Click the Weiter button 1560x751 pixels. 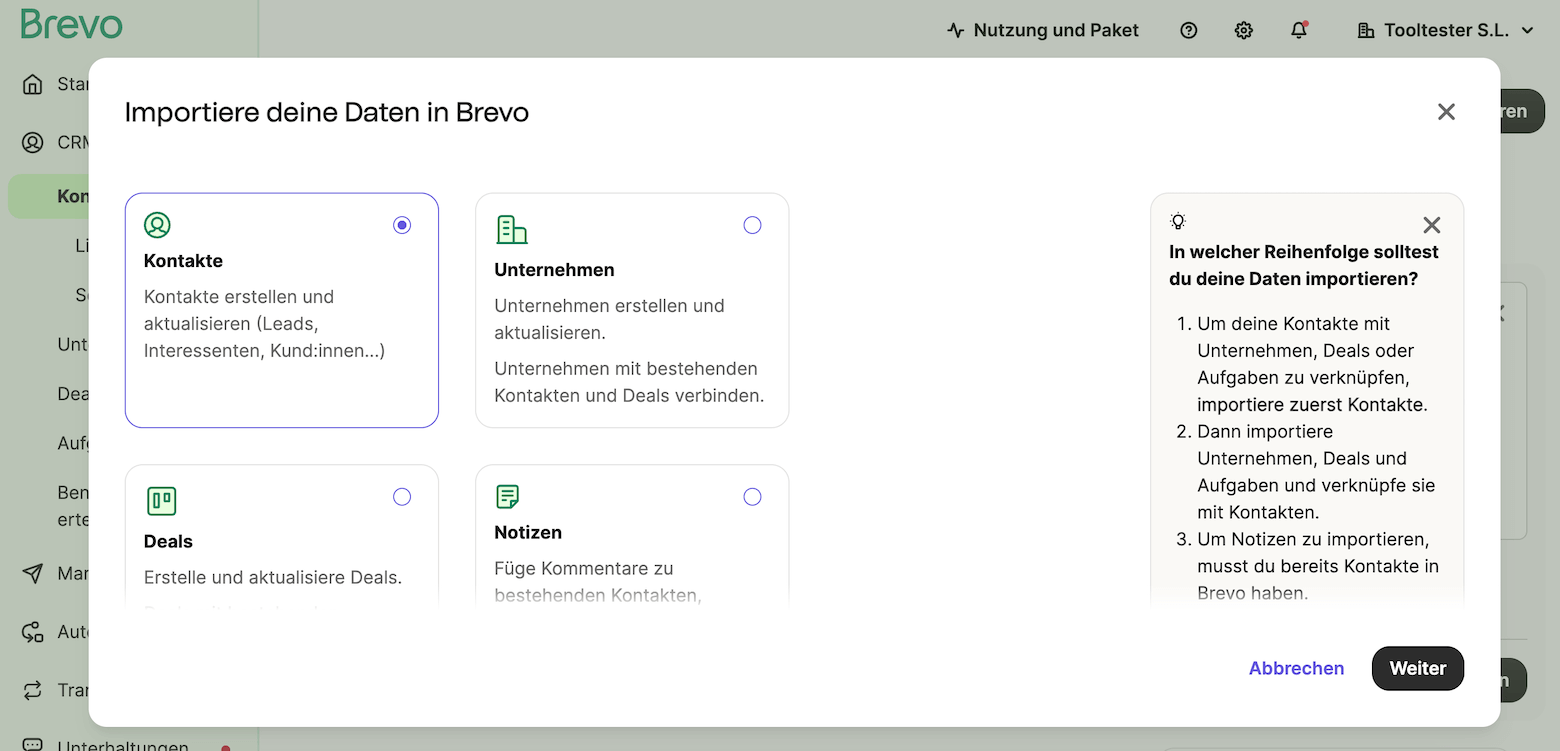[x=1417, y=668]
